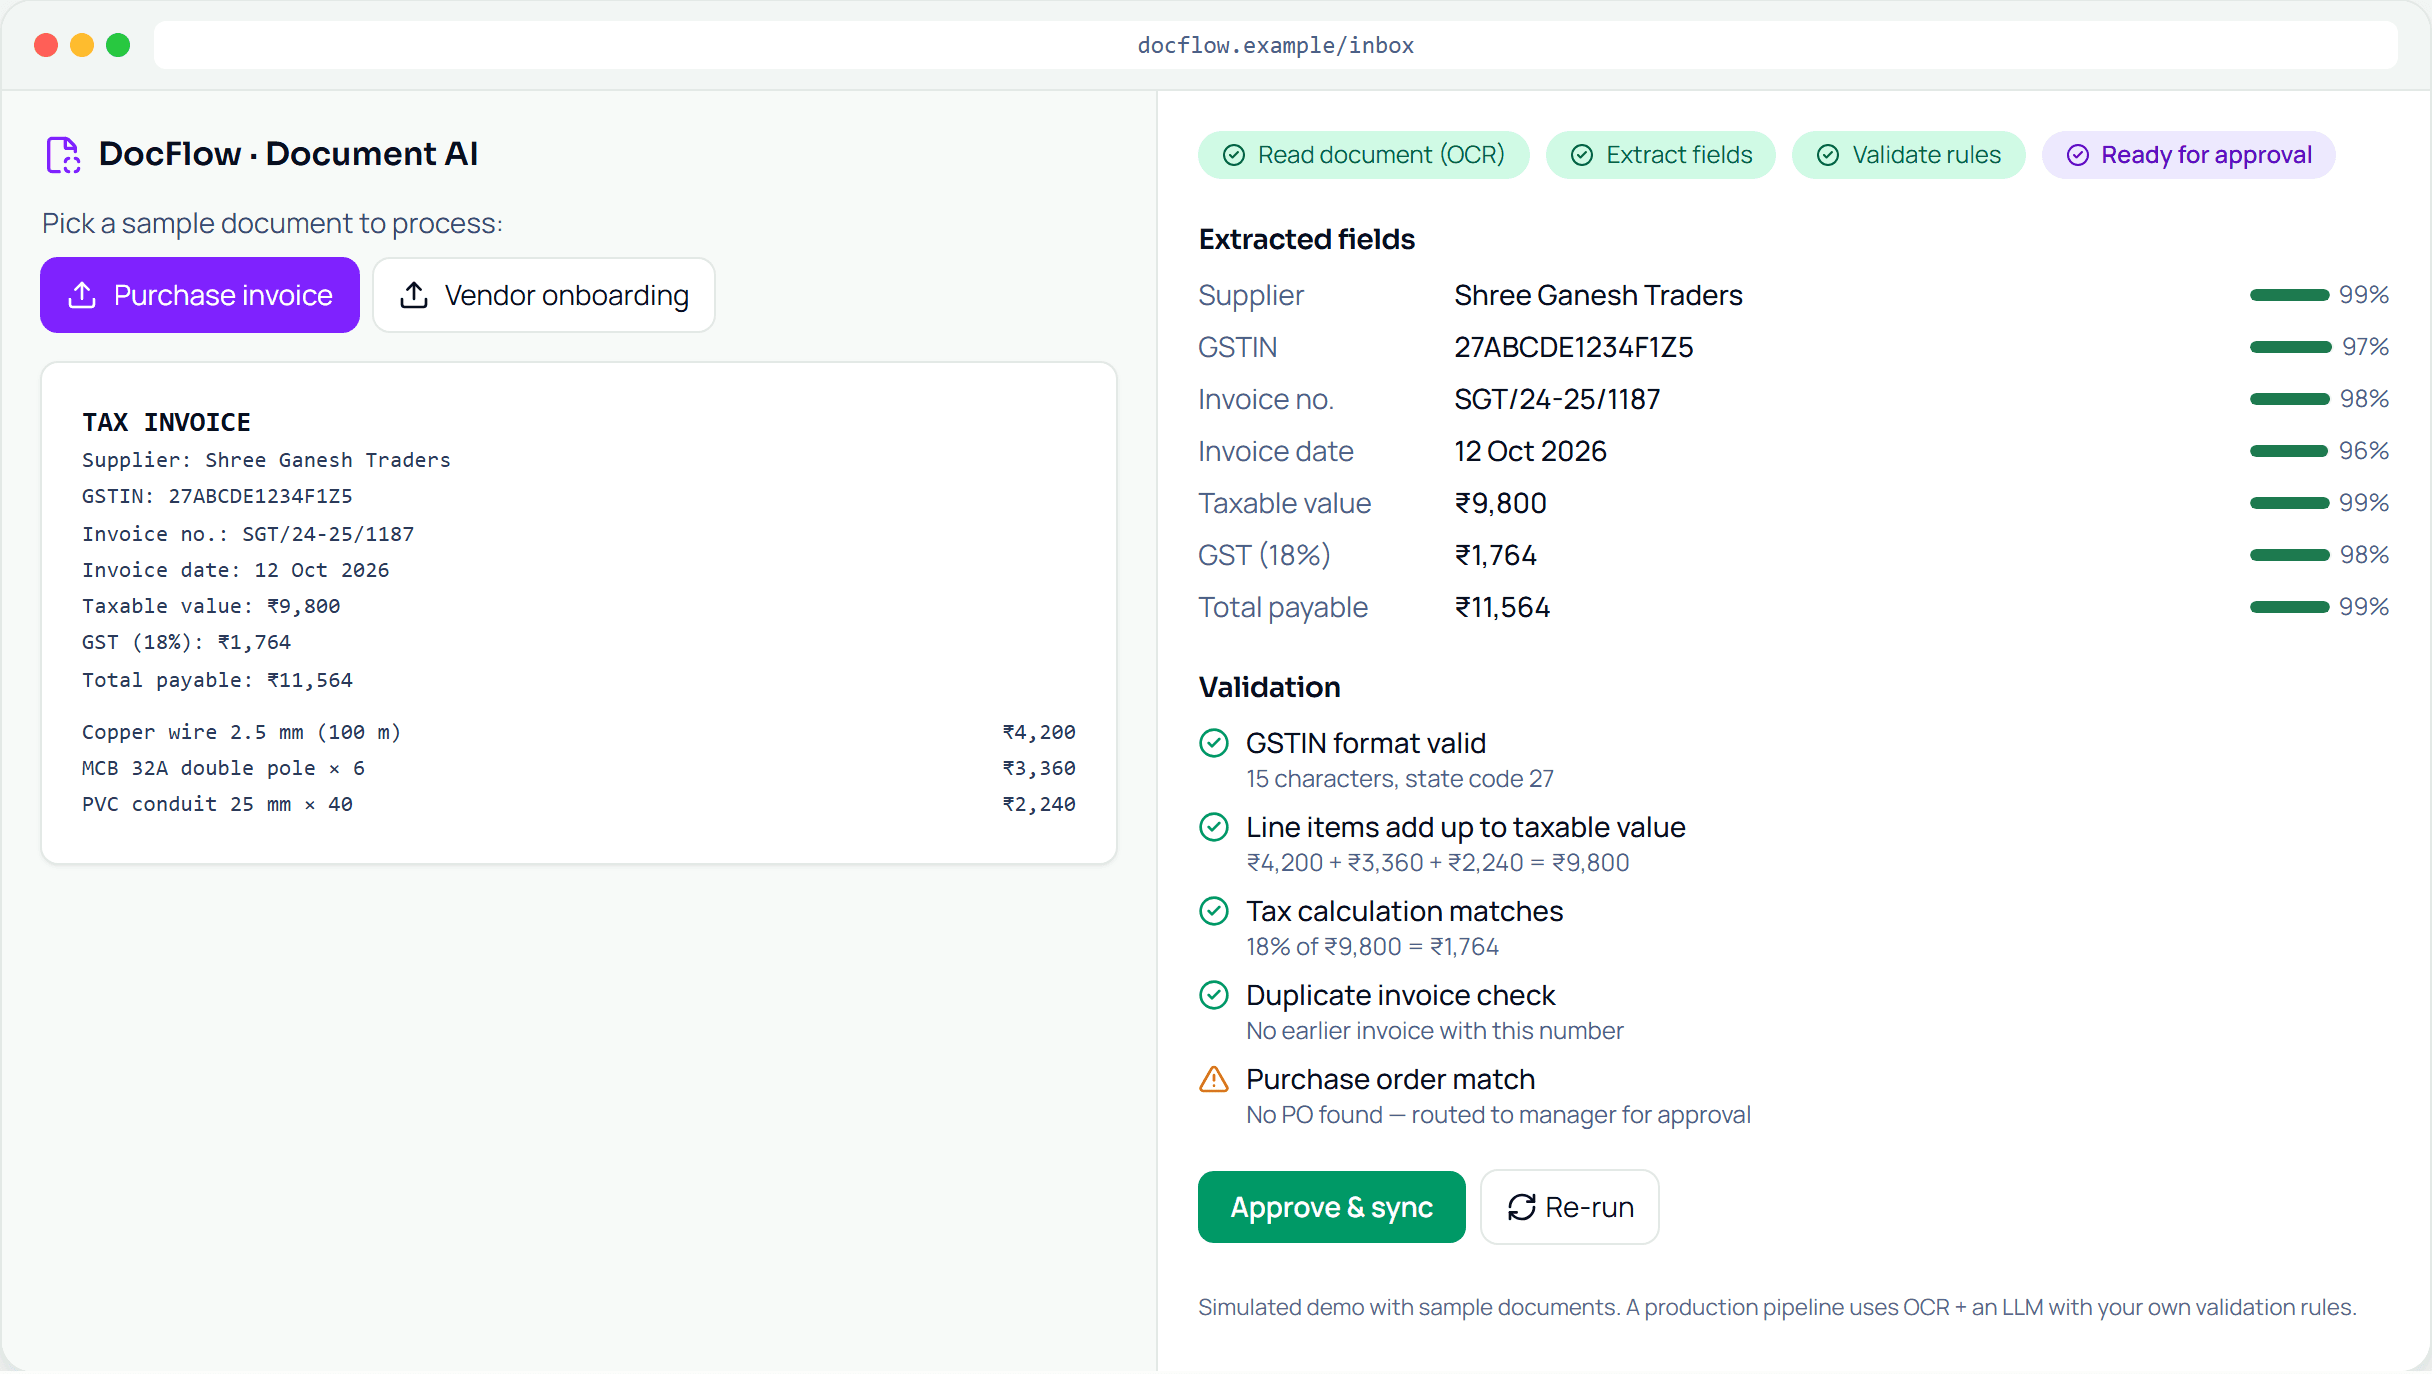Click extracted GST (18%) value ₹1,764

(x=1496, y=555)
